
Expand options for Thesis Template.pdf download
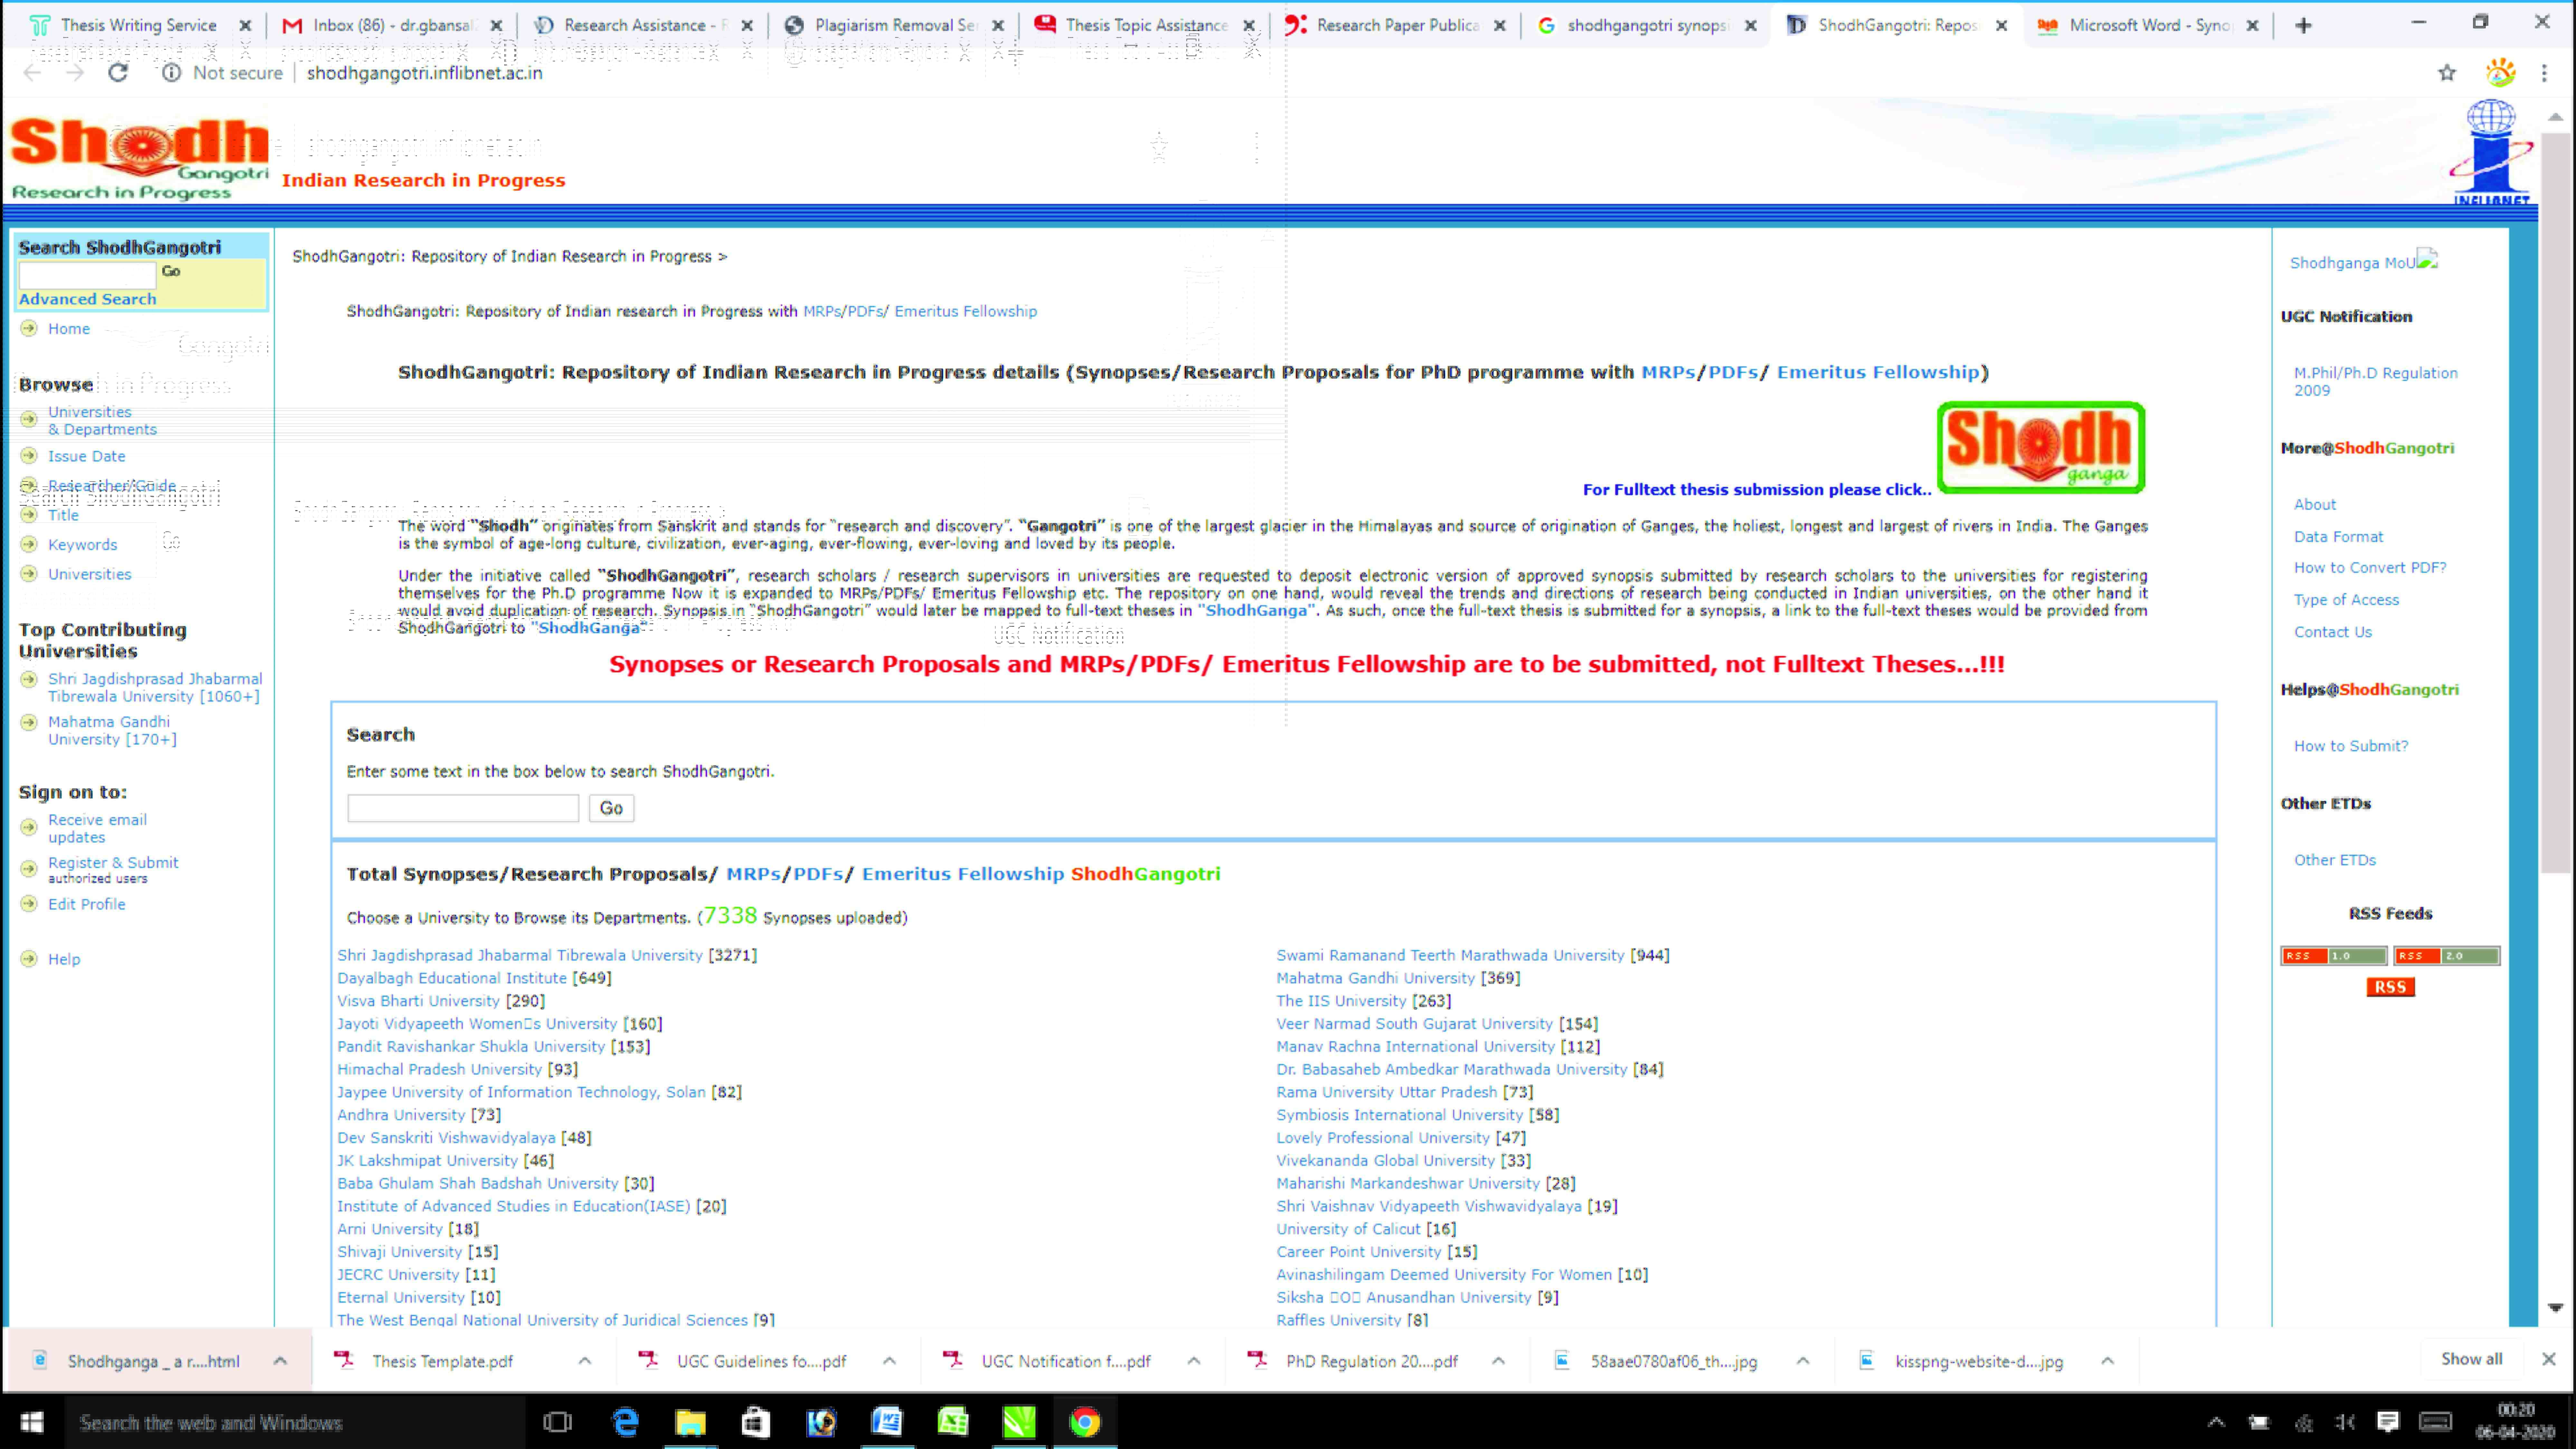(585, 1361)
